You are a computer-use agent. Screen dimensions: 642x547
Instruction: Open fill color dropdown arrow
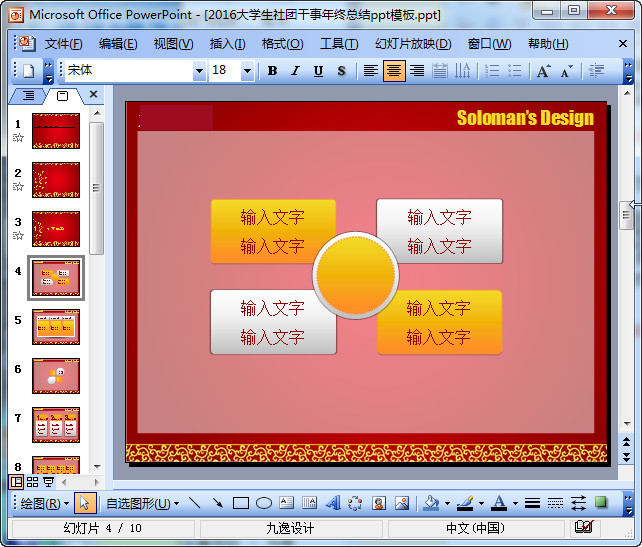click(448, 503)
